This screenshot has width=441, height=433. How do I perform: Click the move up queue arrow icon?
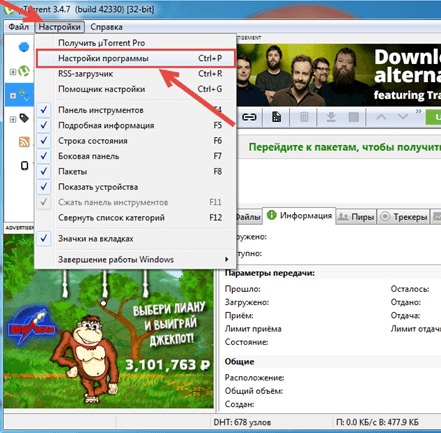[x=381, y=117]
